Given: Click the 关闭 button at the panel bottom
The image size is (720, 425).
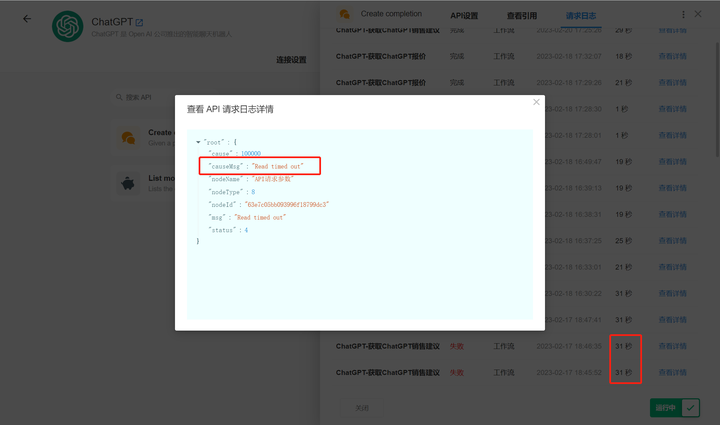Looking at the screenshot, I should [362, 408].
